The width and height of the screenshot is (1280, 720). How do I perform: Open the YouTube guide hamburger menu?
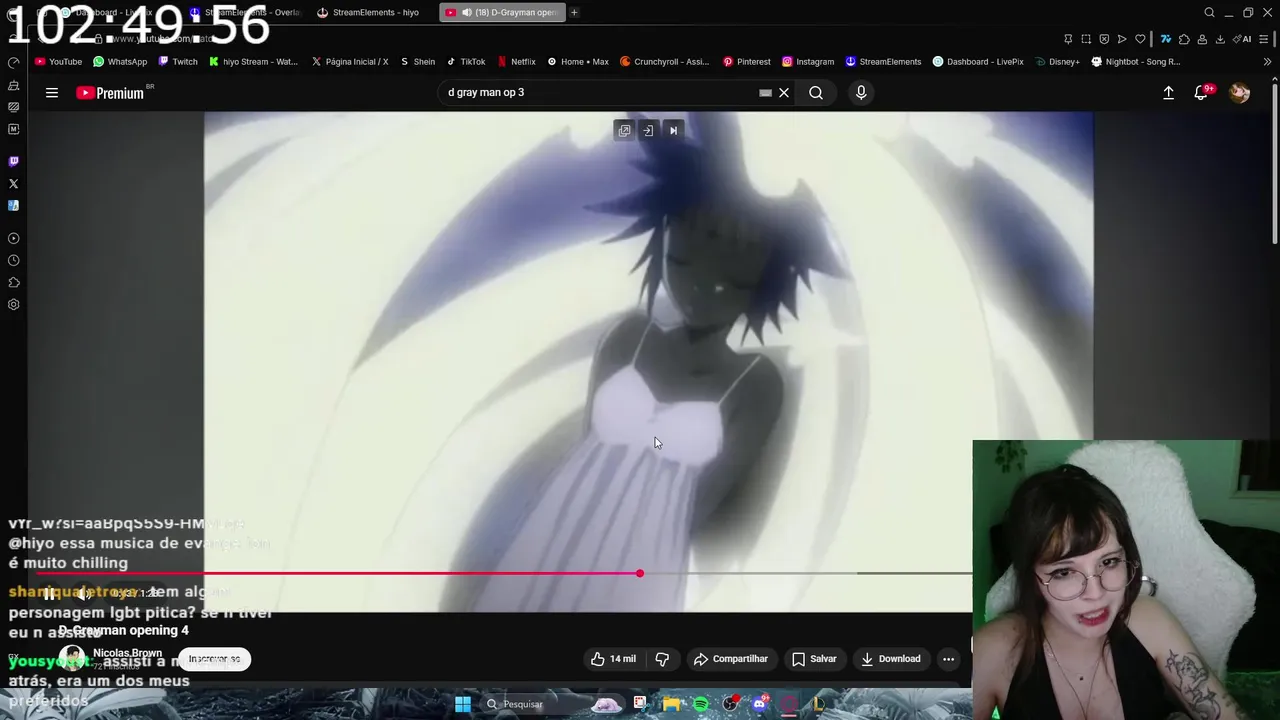pyautogui.click(x=52, y=93)
